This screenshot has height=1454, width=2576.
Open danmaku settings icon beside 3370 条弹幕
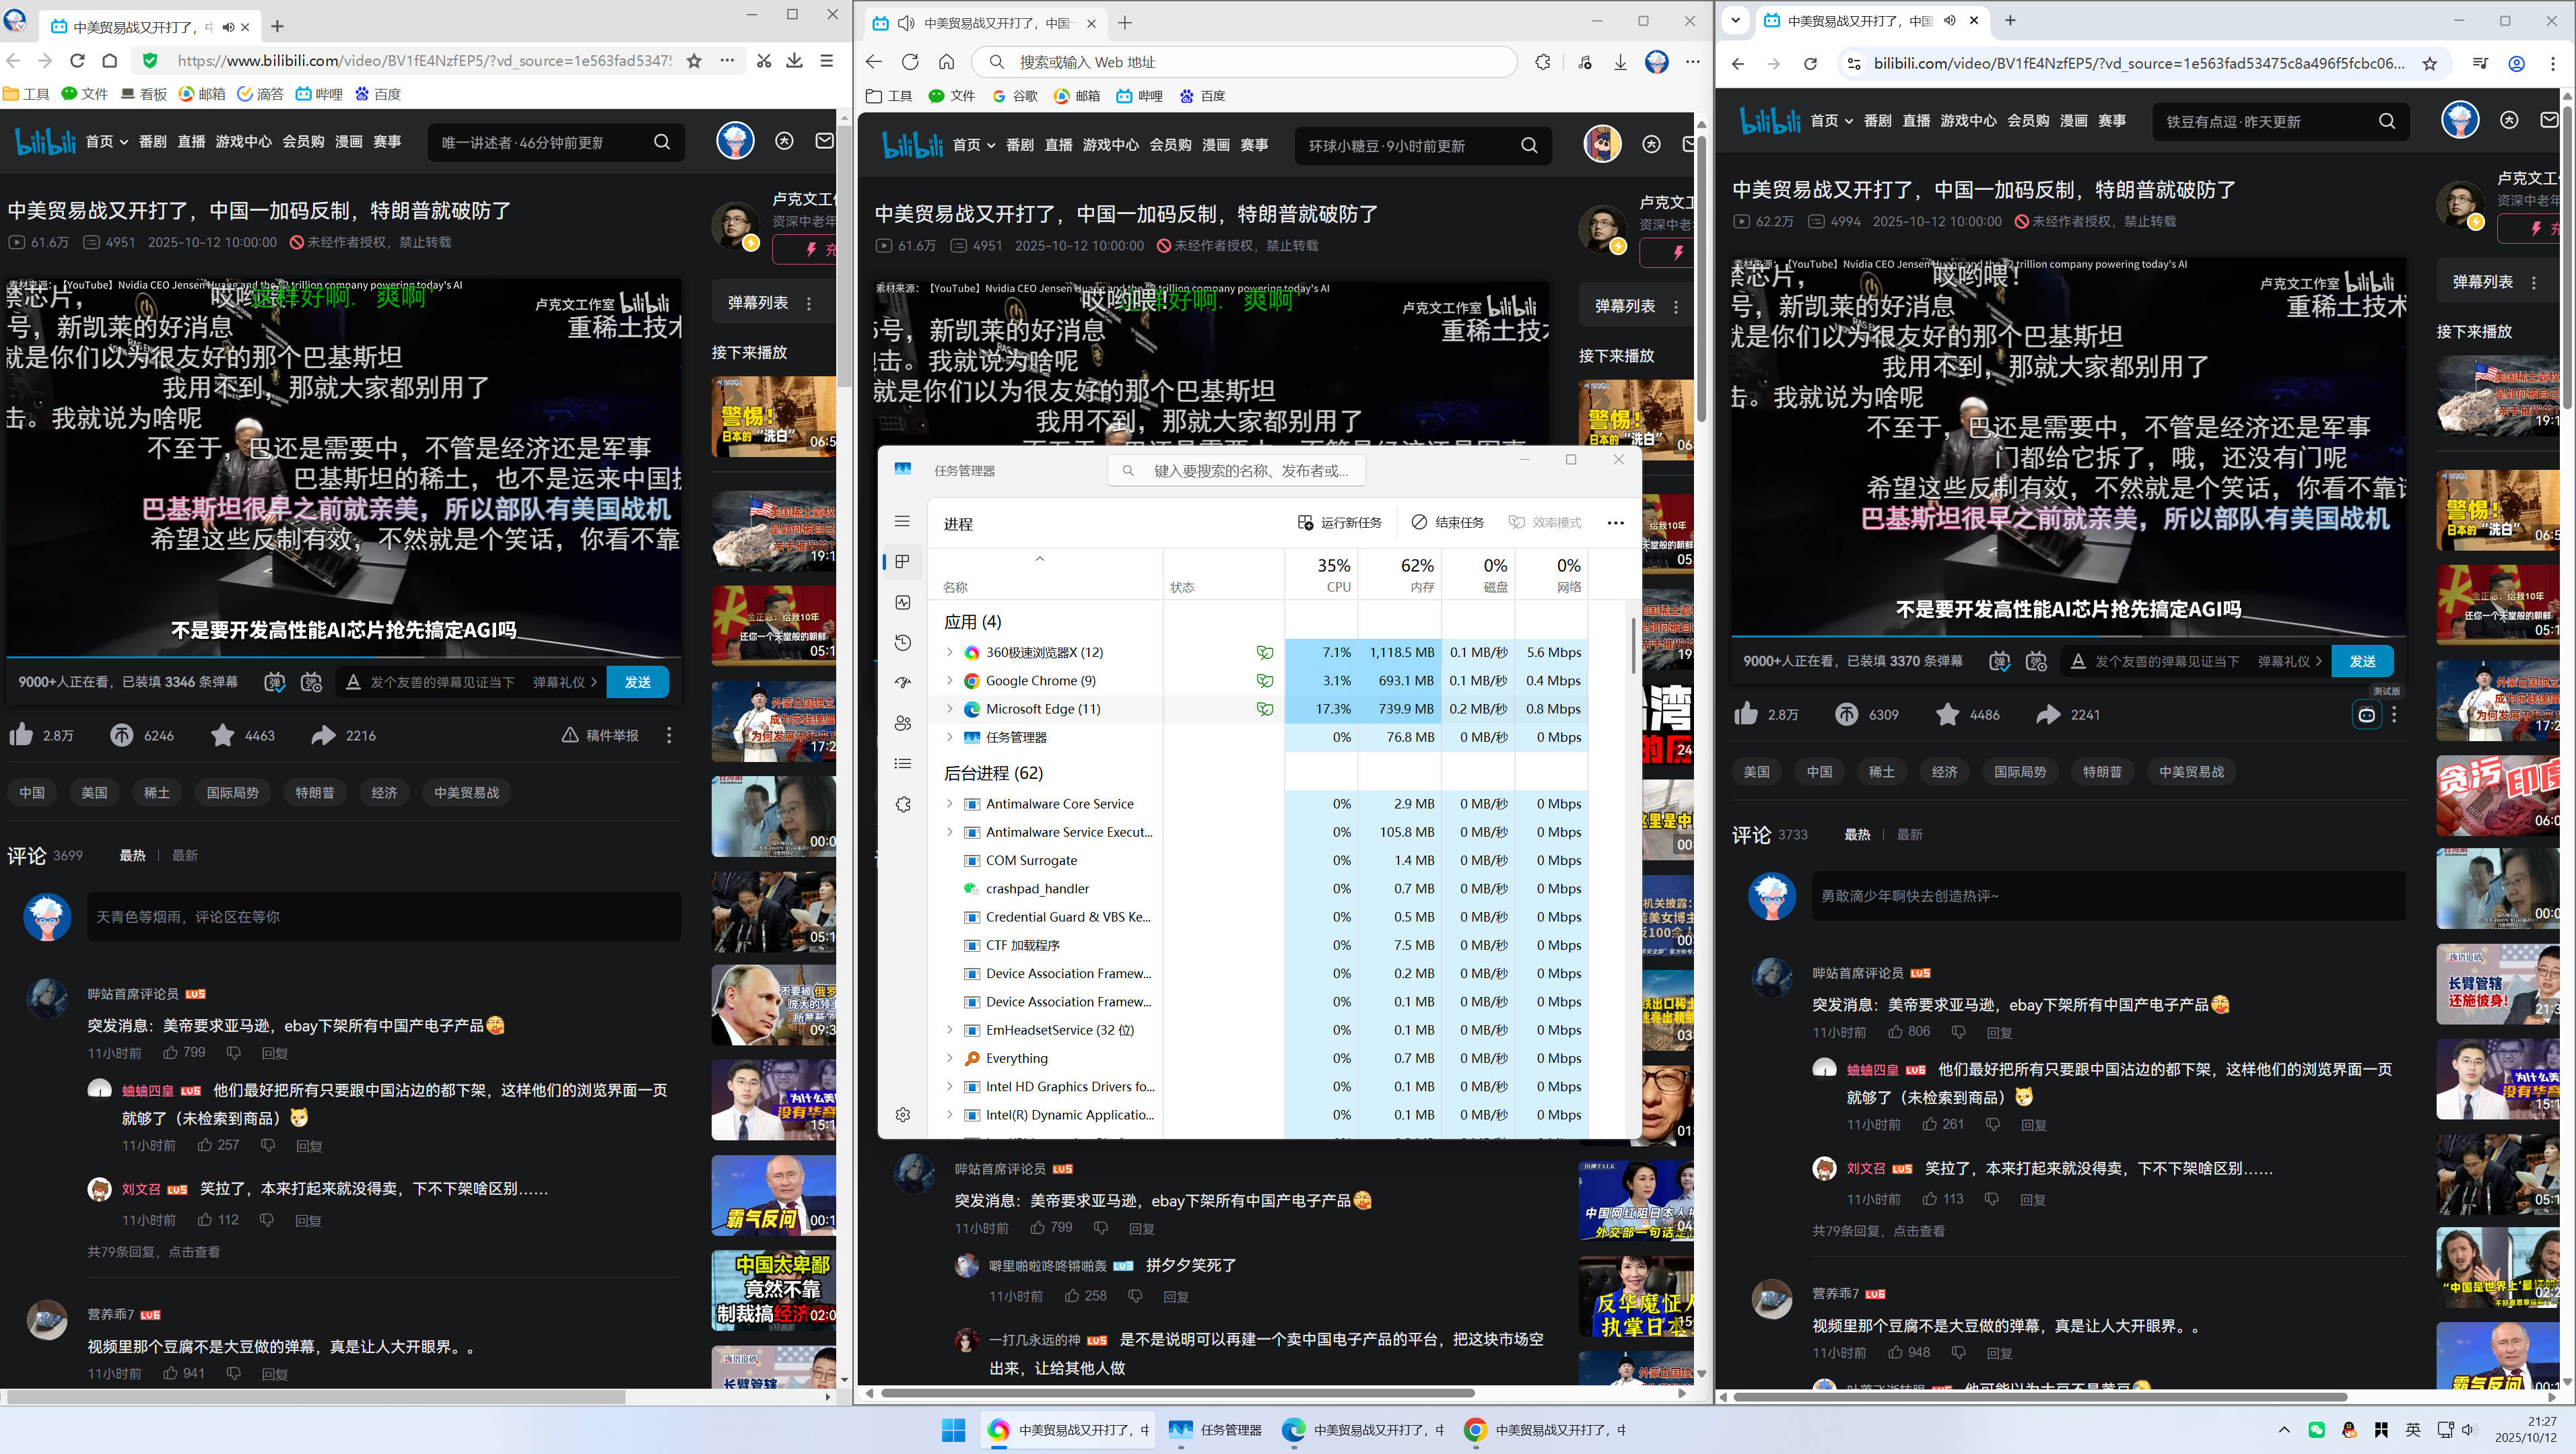coord(2036,661)
